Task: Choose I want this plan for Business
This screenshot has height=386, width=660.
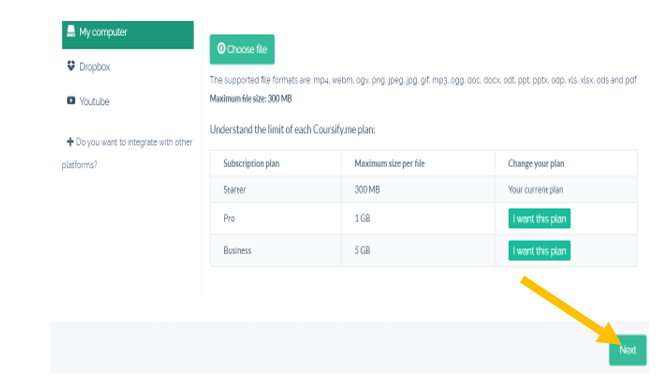Action: 539,250
